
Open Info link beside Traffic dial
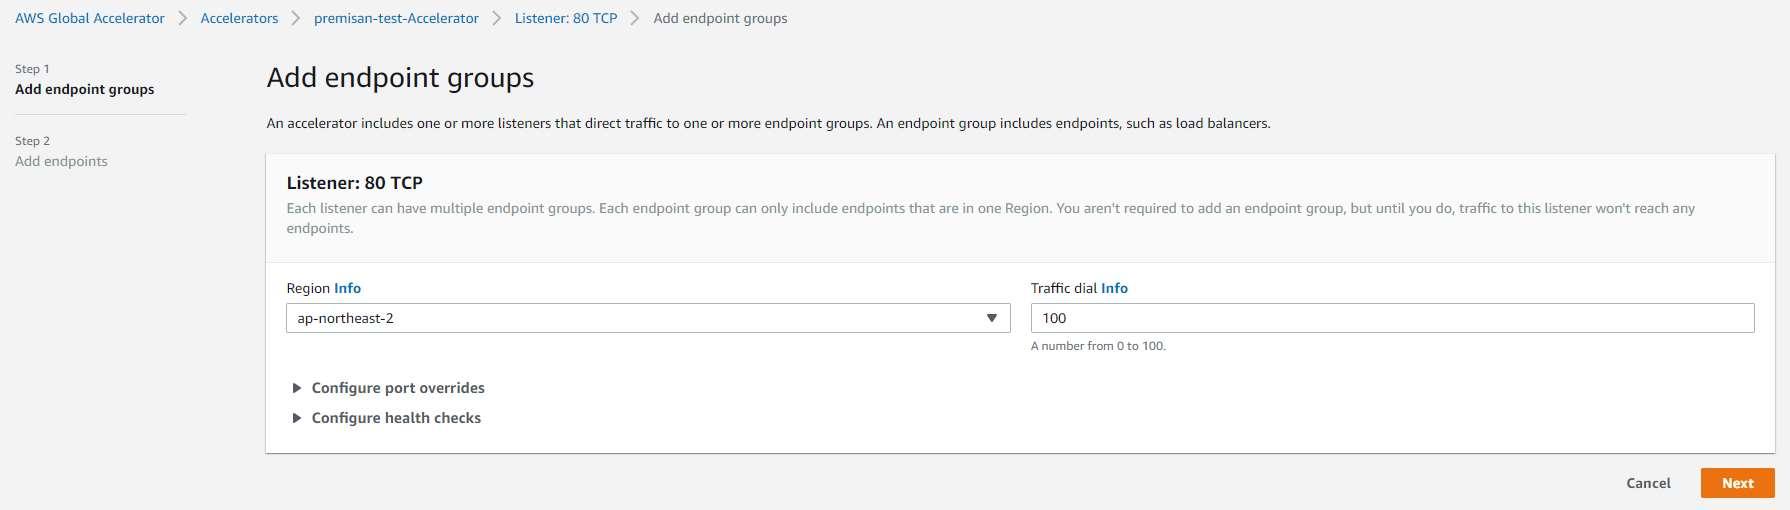pos(1114,288)
